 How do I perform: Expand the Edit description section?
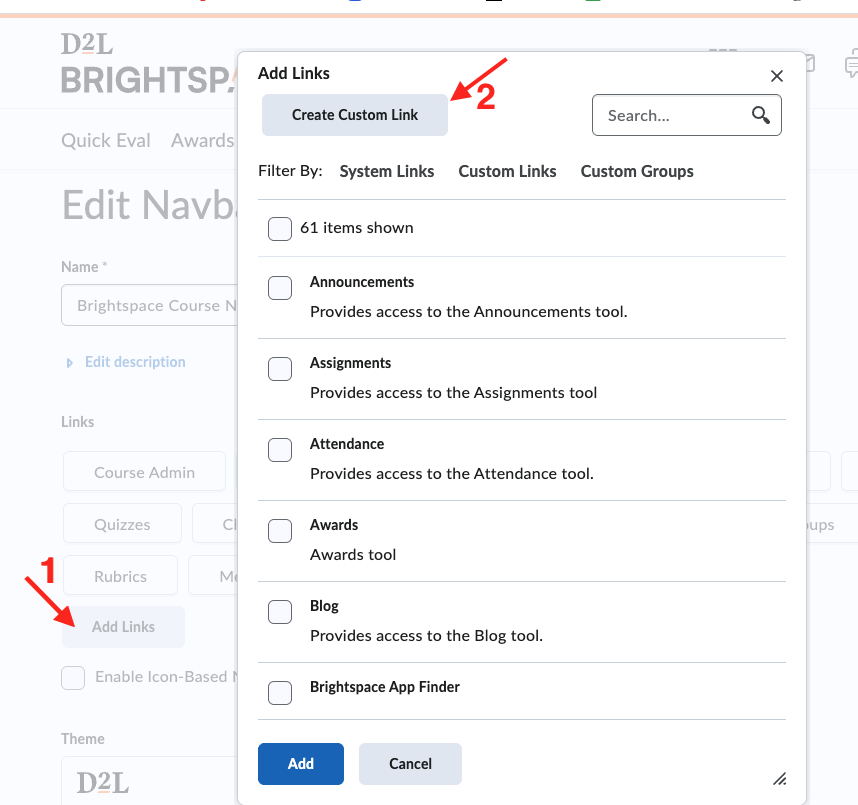126,362
